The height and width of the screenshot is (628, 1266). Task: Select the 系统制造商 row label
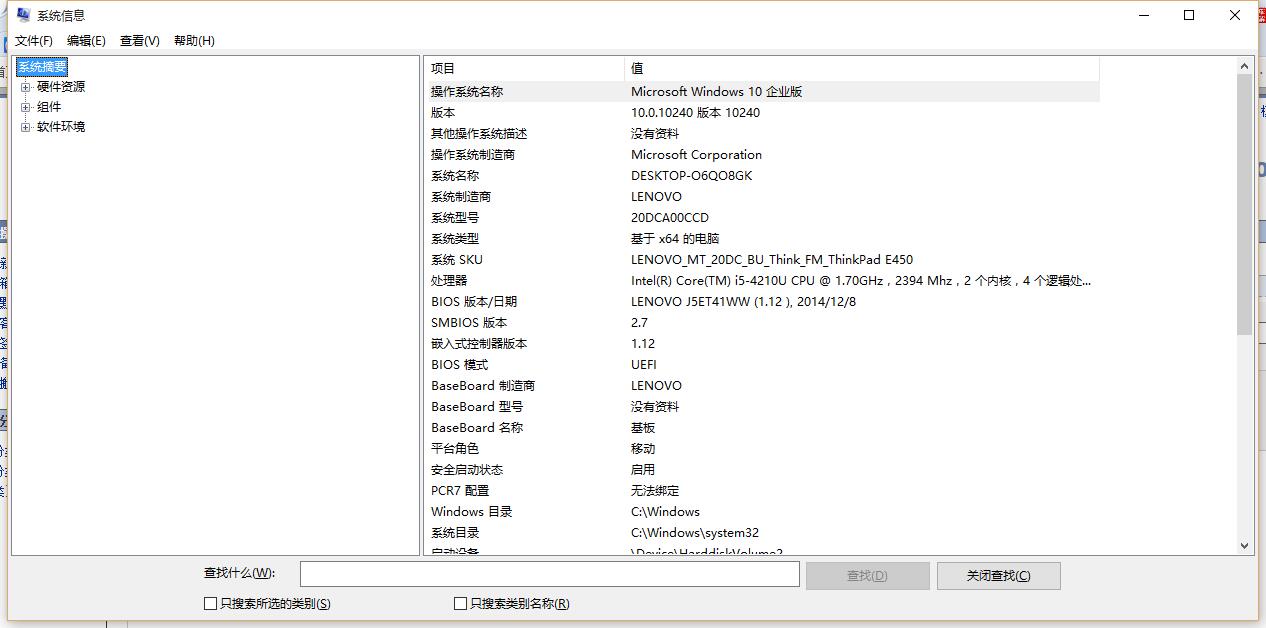pos(461,197)
